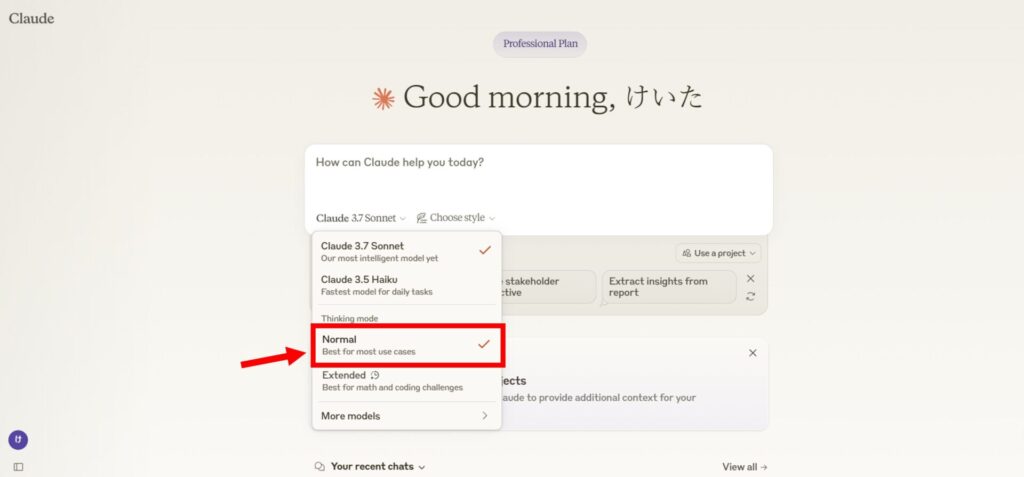Image resolution: width=1024 pixels, height=477 pixels.
Task: Click the Claude logo text
Action: (x=31, y=18)
